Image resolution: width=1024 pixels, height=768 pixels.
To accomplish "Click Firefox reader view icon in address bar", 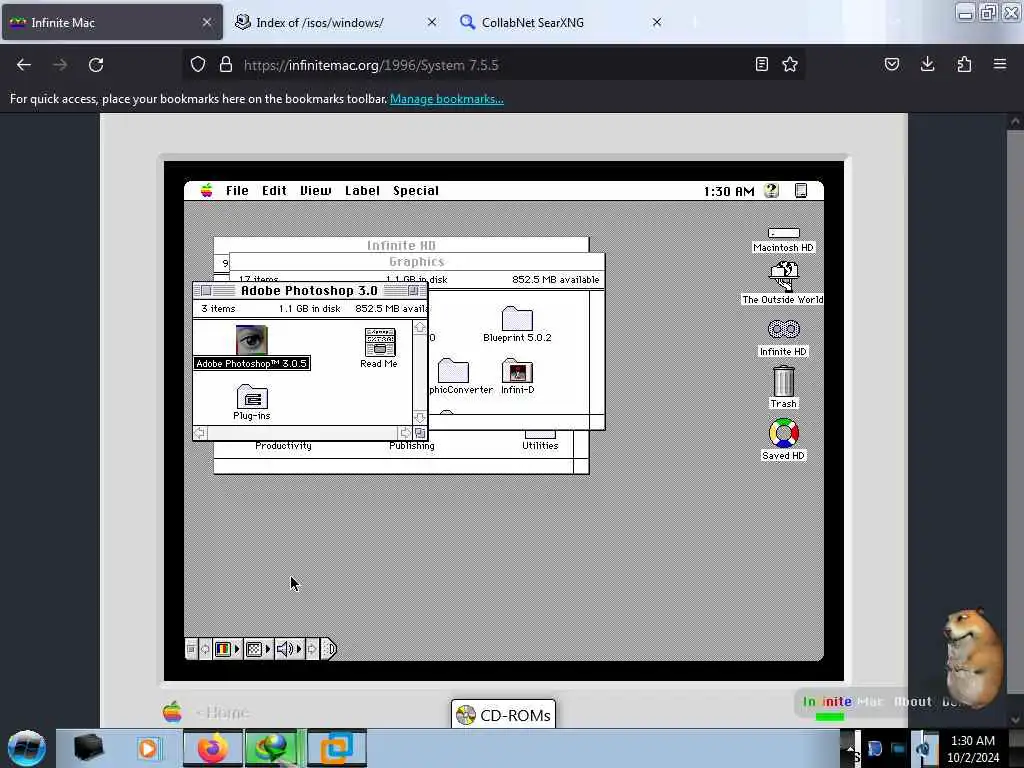I will [x=761, y=64].
